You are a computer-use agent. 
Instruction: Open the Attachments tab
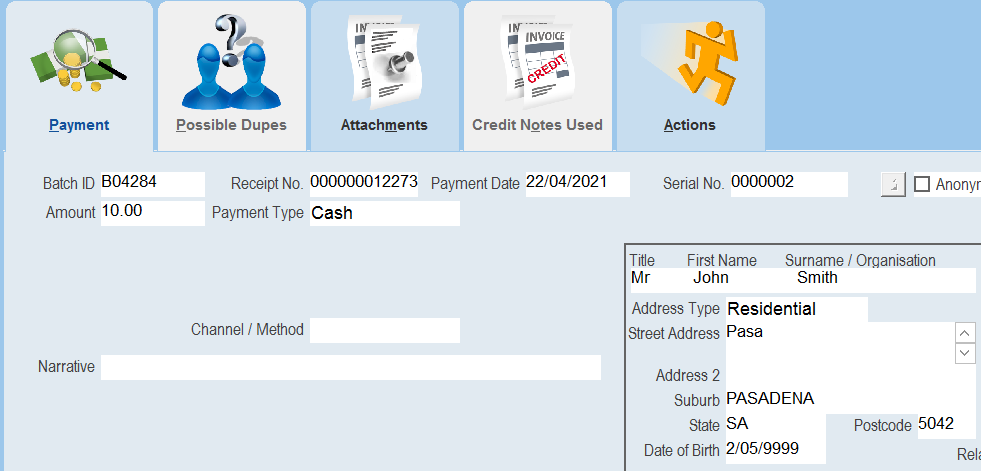pyautogui.click(x=384, y=76)
